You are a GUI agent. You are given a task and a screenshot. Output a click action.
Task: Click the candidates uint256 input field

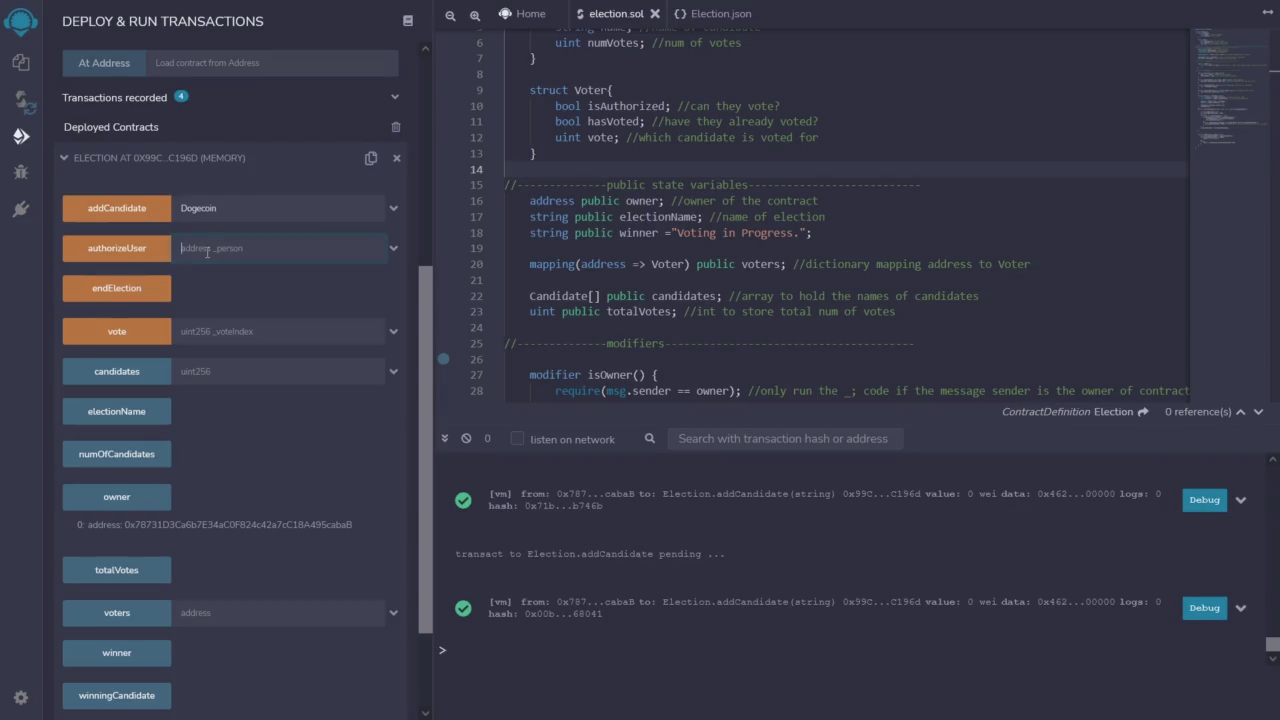(x=278, y=371)
